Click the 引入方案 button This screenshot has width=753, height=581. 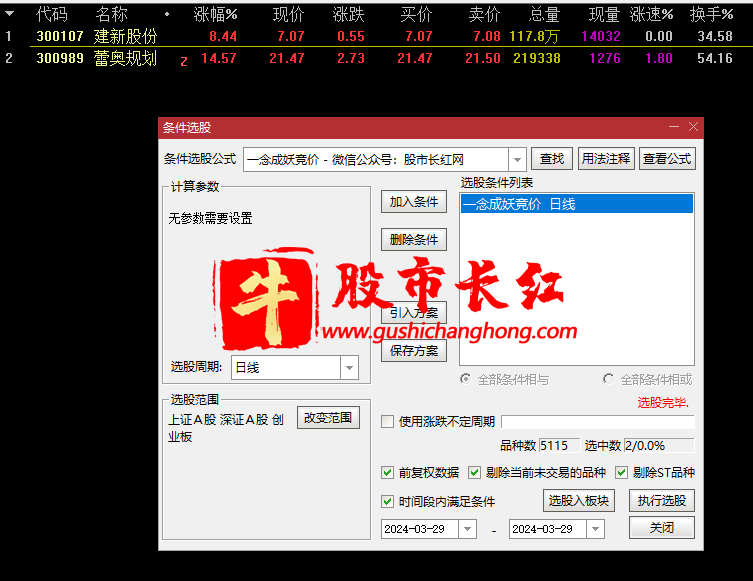click(x=414, y=313)
